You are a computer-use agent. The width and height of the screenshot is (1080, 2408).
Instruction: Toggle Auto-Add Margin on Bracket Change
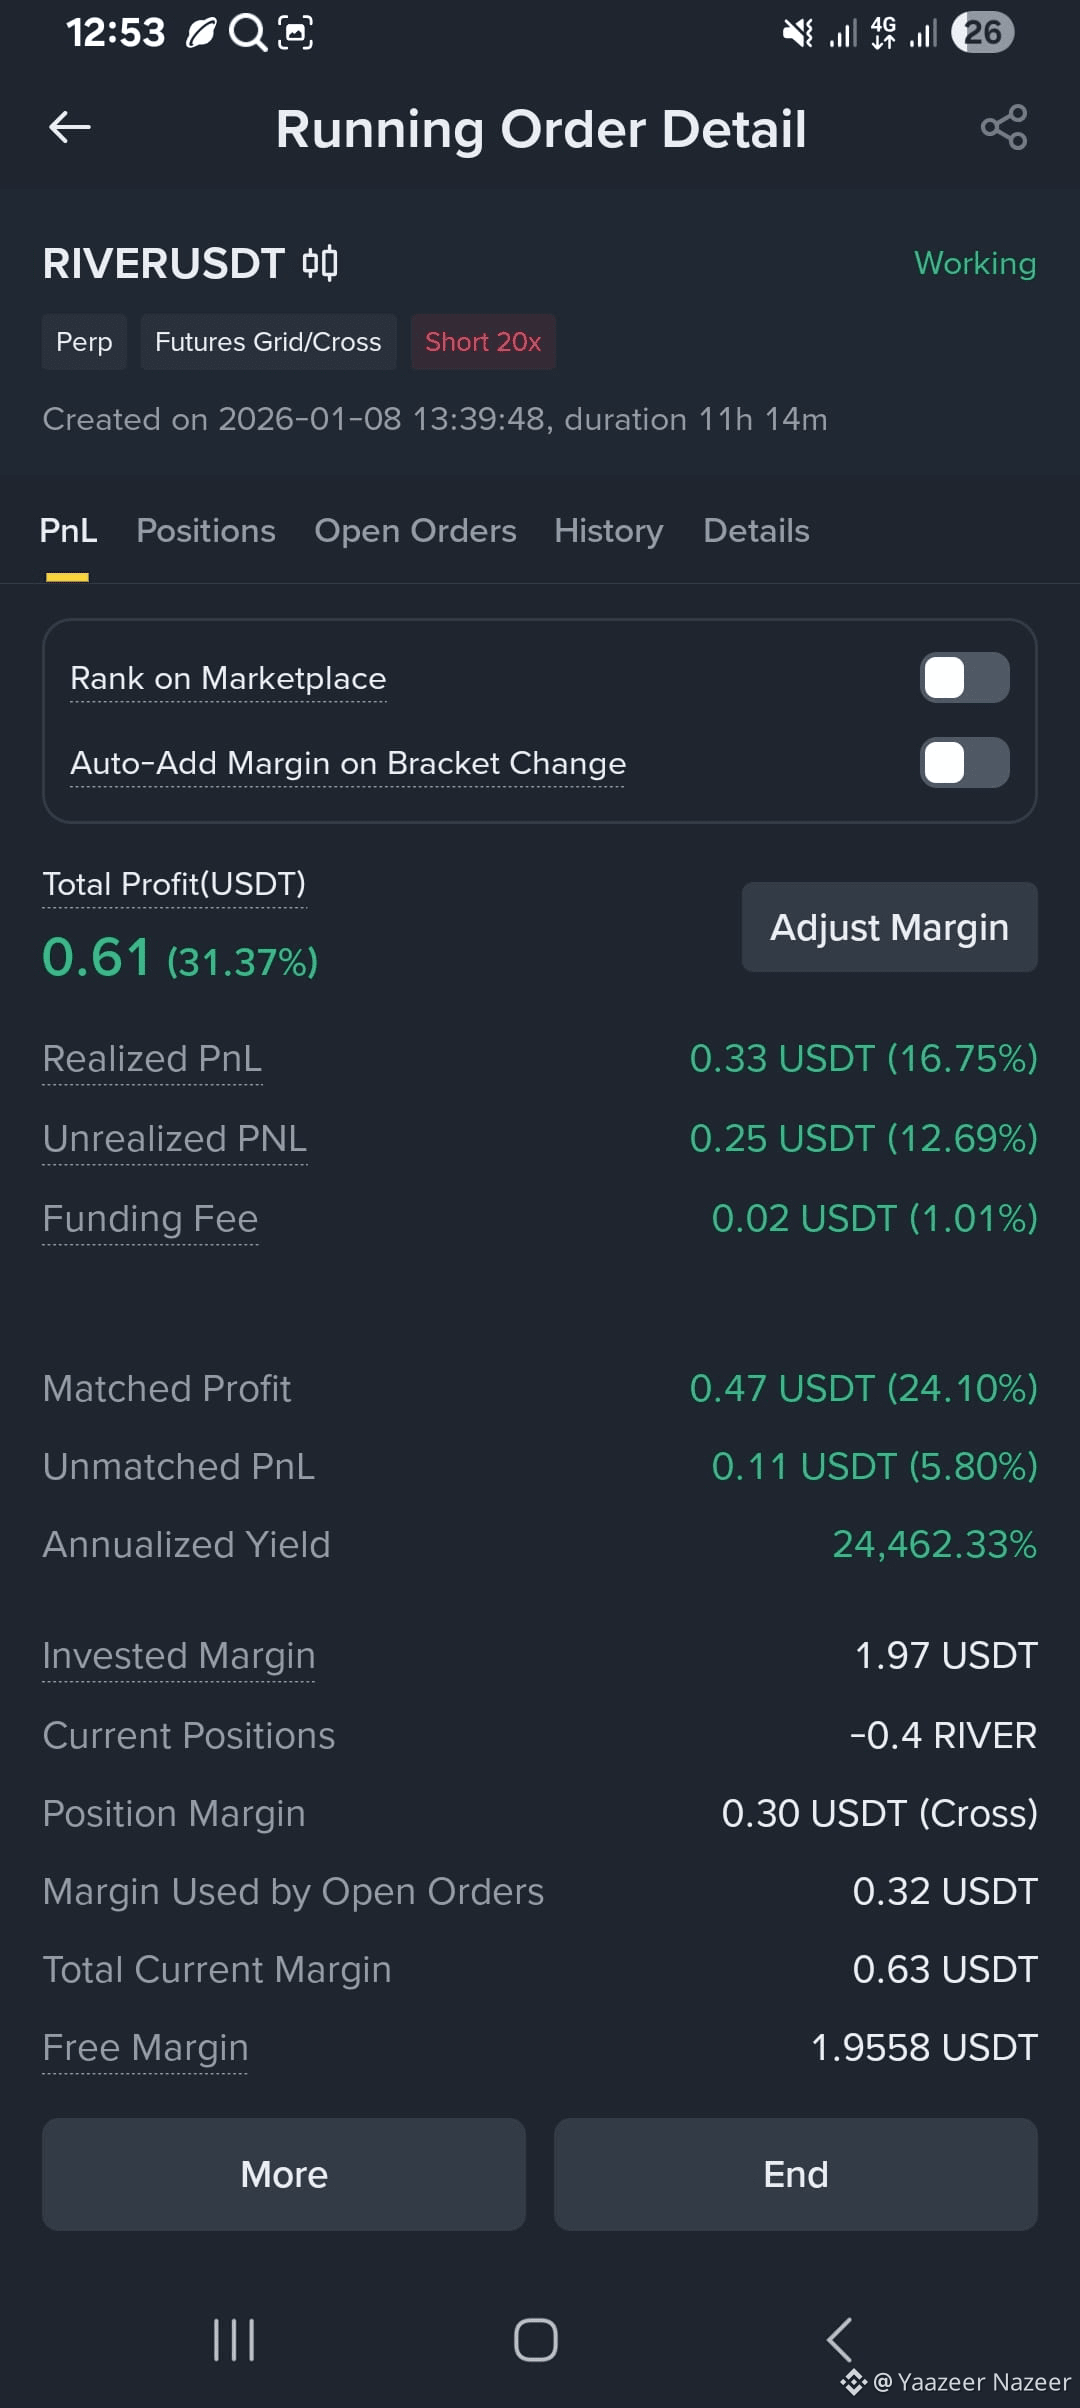point(965,763)
